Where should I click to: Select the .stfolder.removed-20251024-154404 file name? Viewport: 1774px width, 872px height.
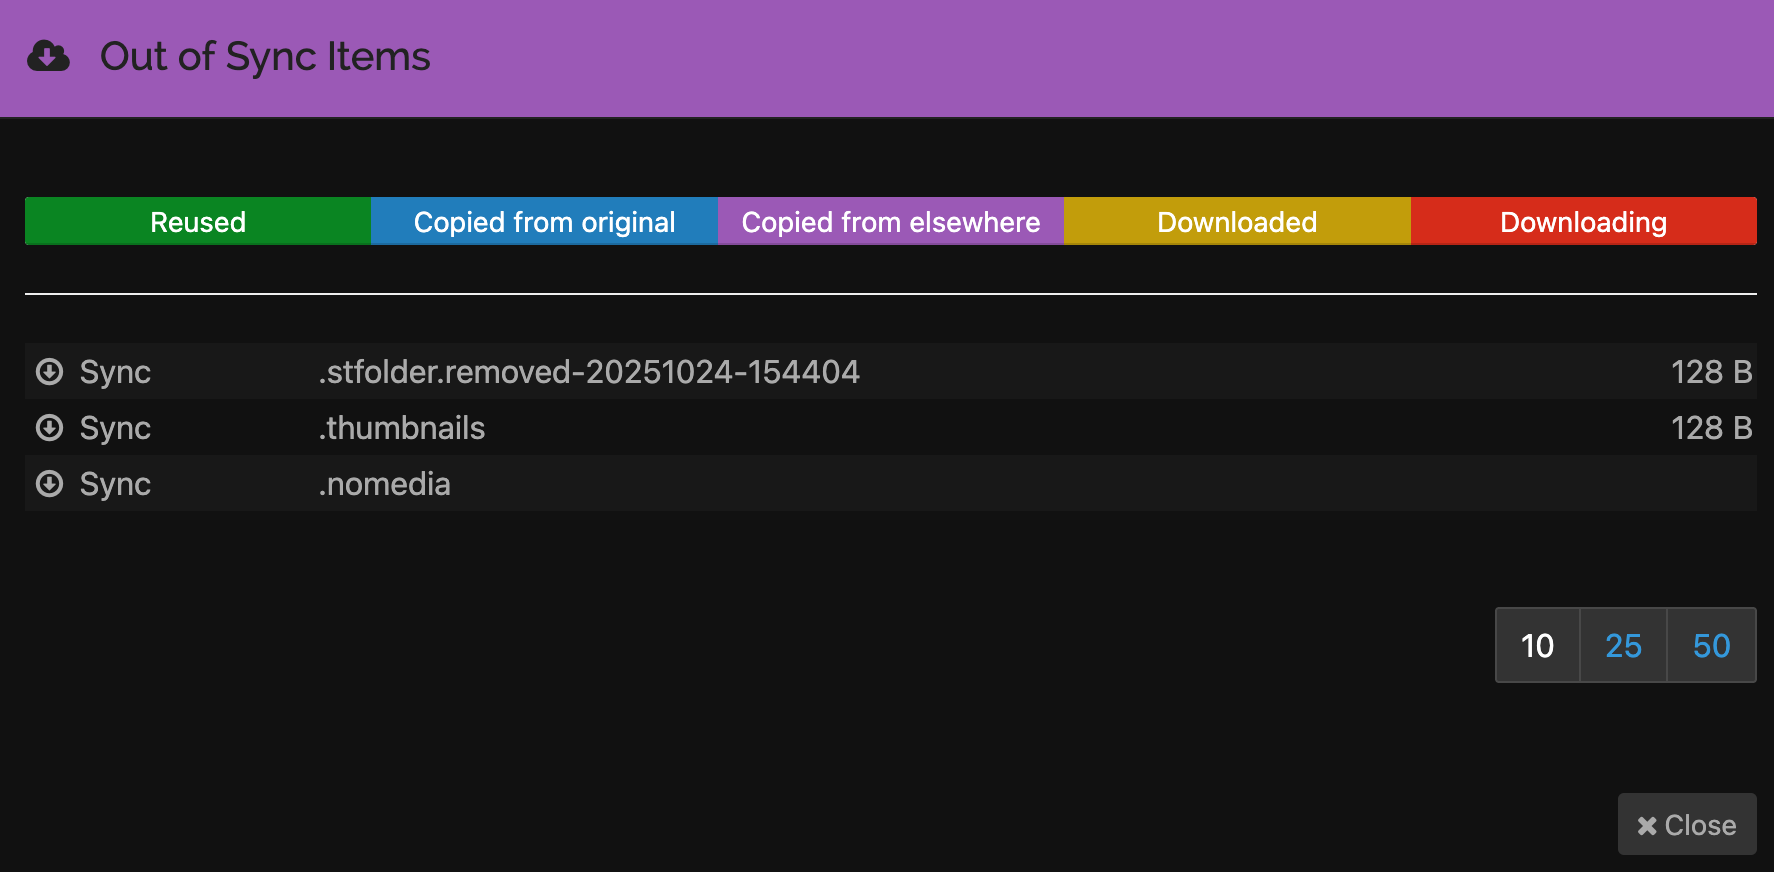coord(589,372)
